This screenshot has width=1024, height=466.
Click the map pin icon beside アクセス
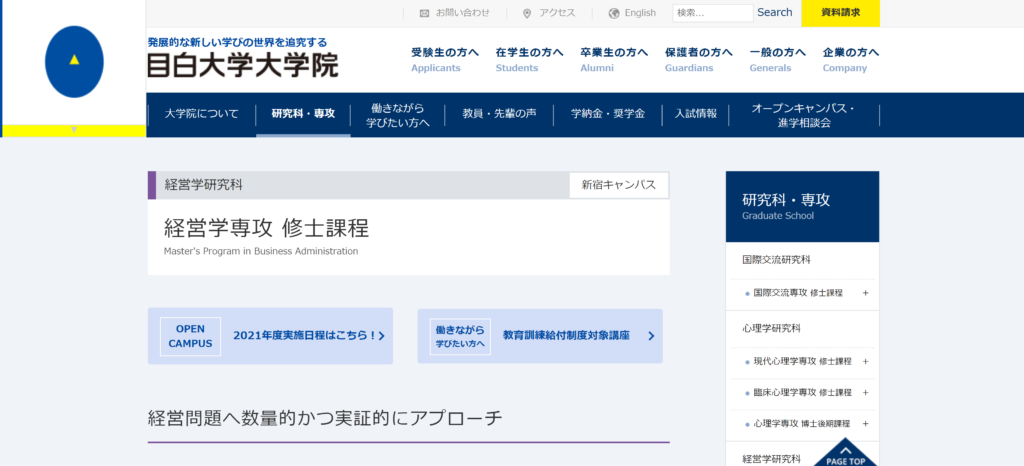coord(527,13)
